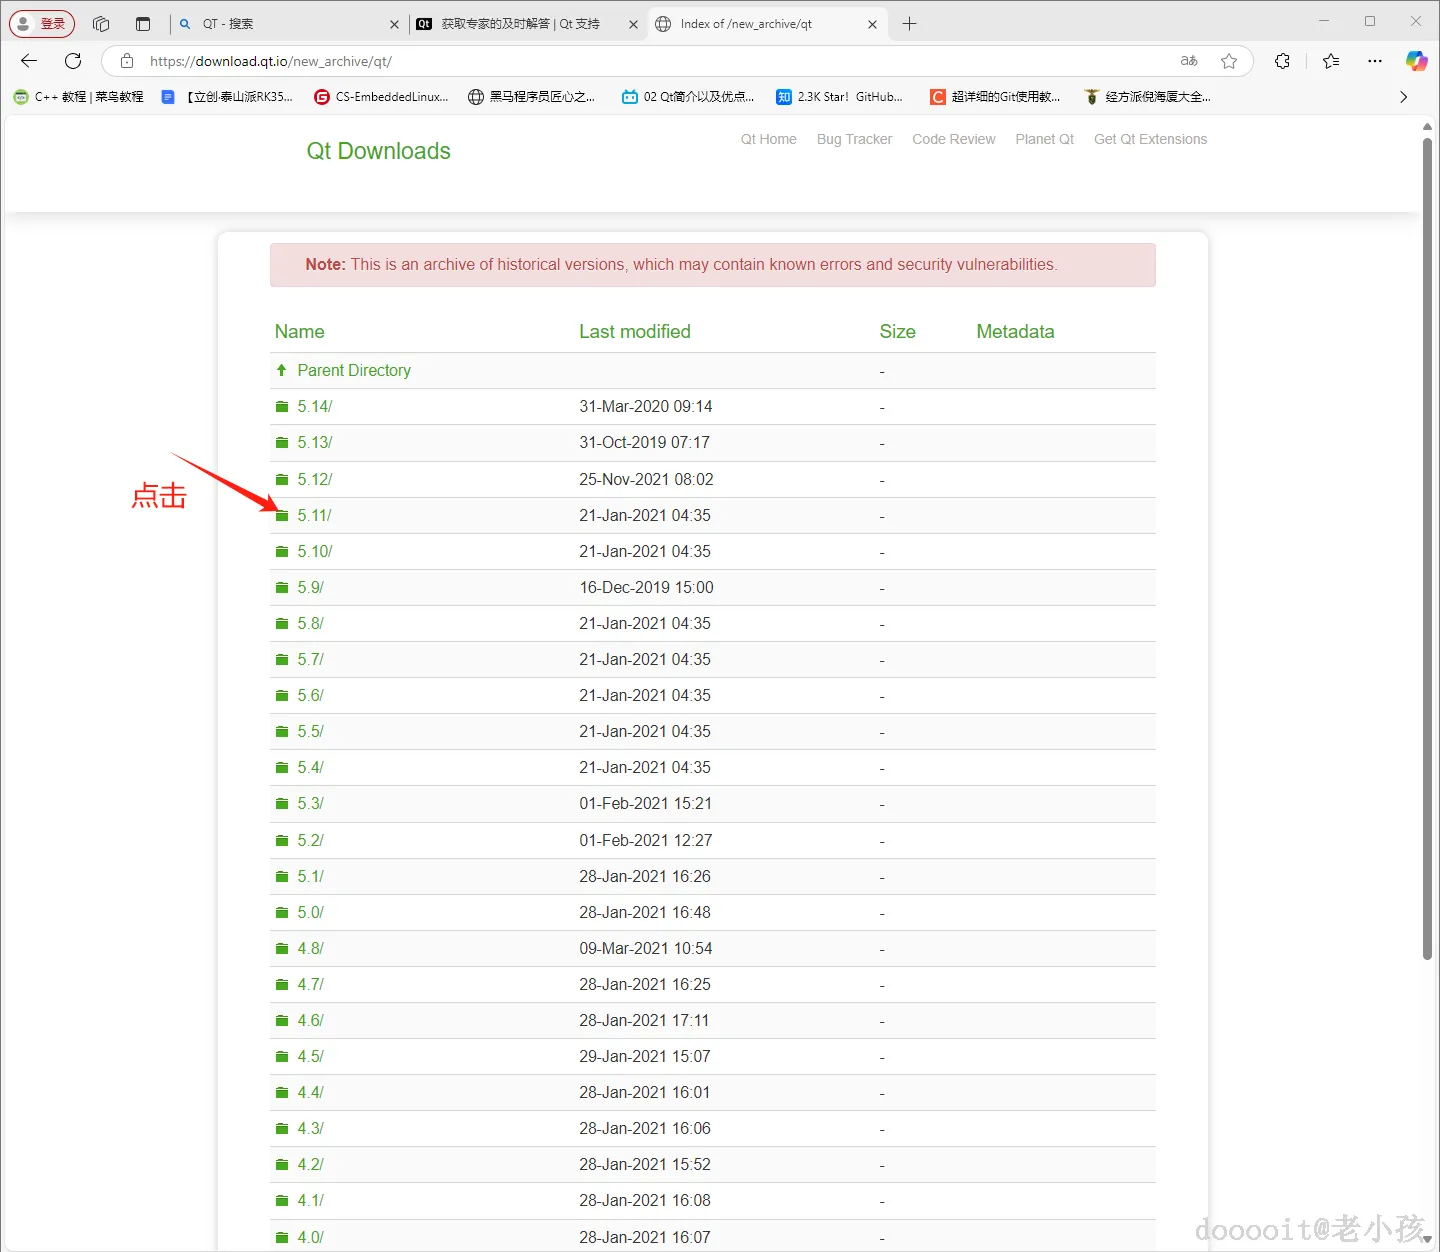
Task: Add page to favorites with star icon
Action: (1229, 61)
